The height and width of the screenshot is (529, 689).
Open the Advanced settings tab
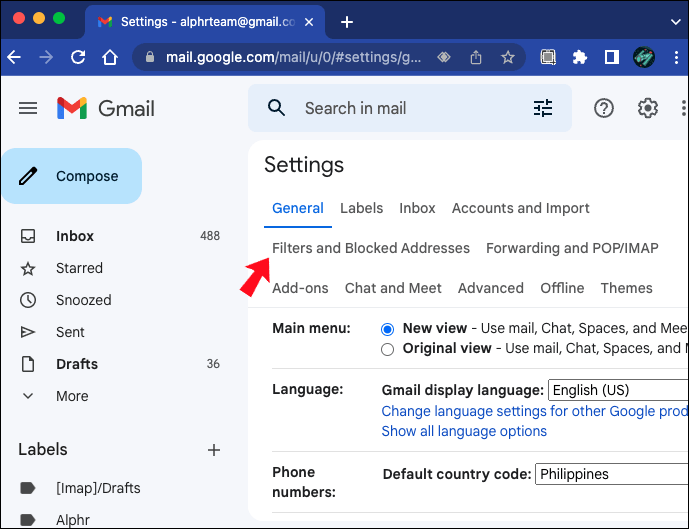pyautogui.click(x=491, y=288)
